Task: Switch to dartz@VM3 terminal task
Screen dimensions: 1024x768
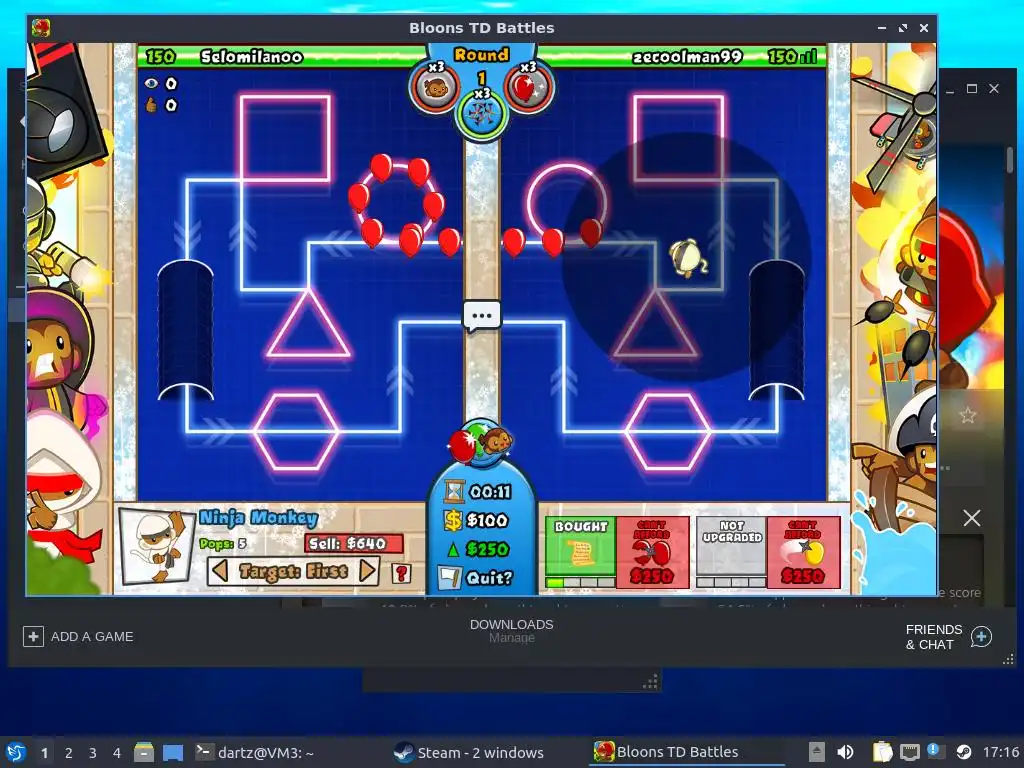Action: pos(255,752)
